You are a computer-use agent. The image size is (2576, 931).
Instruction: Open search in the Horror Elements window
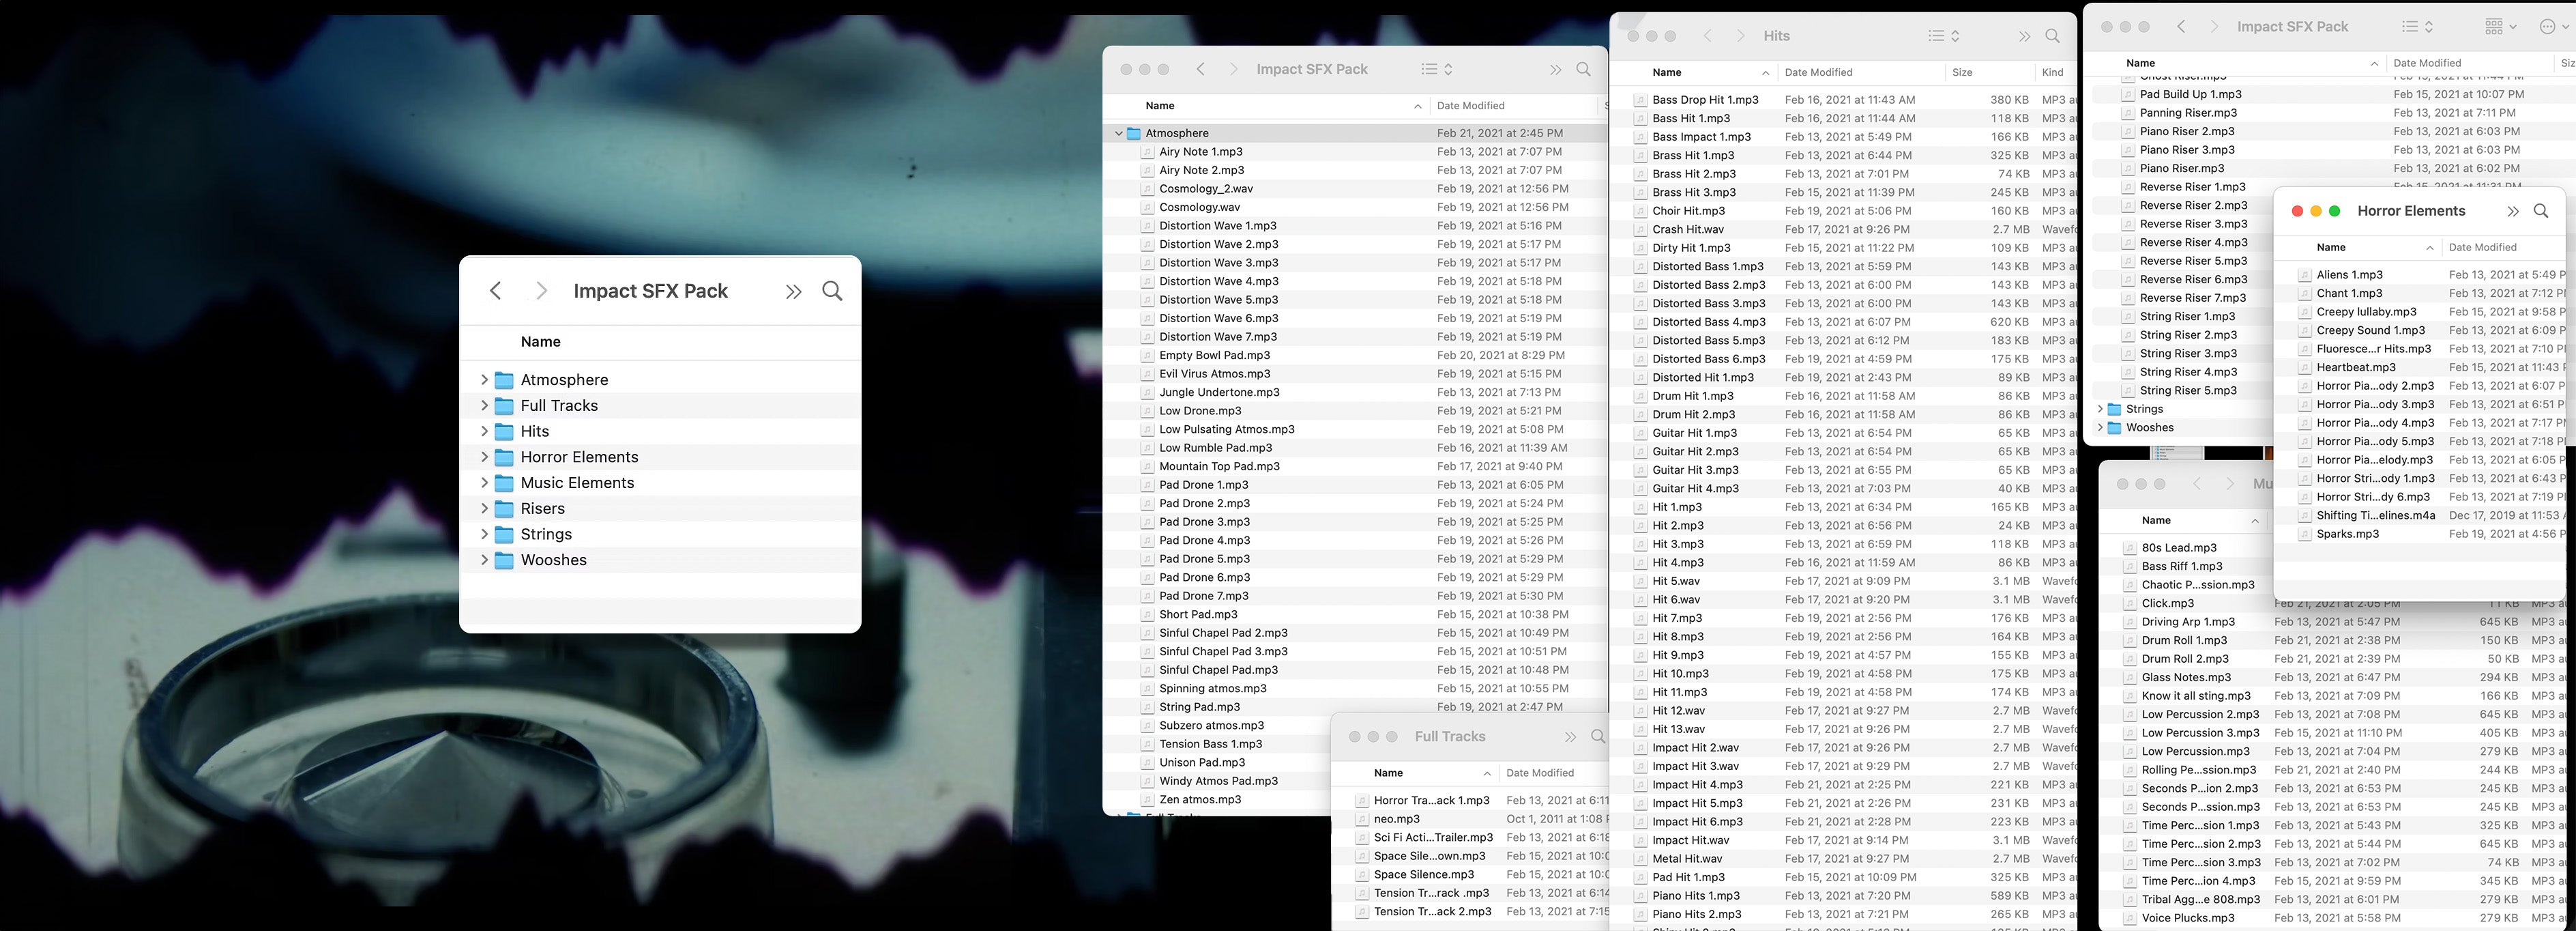(x=2541, y=211)
